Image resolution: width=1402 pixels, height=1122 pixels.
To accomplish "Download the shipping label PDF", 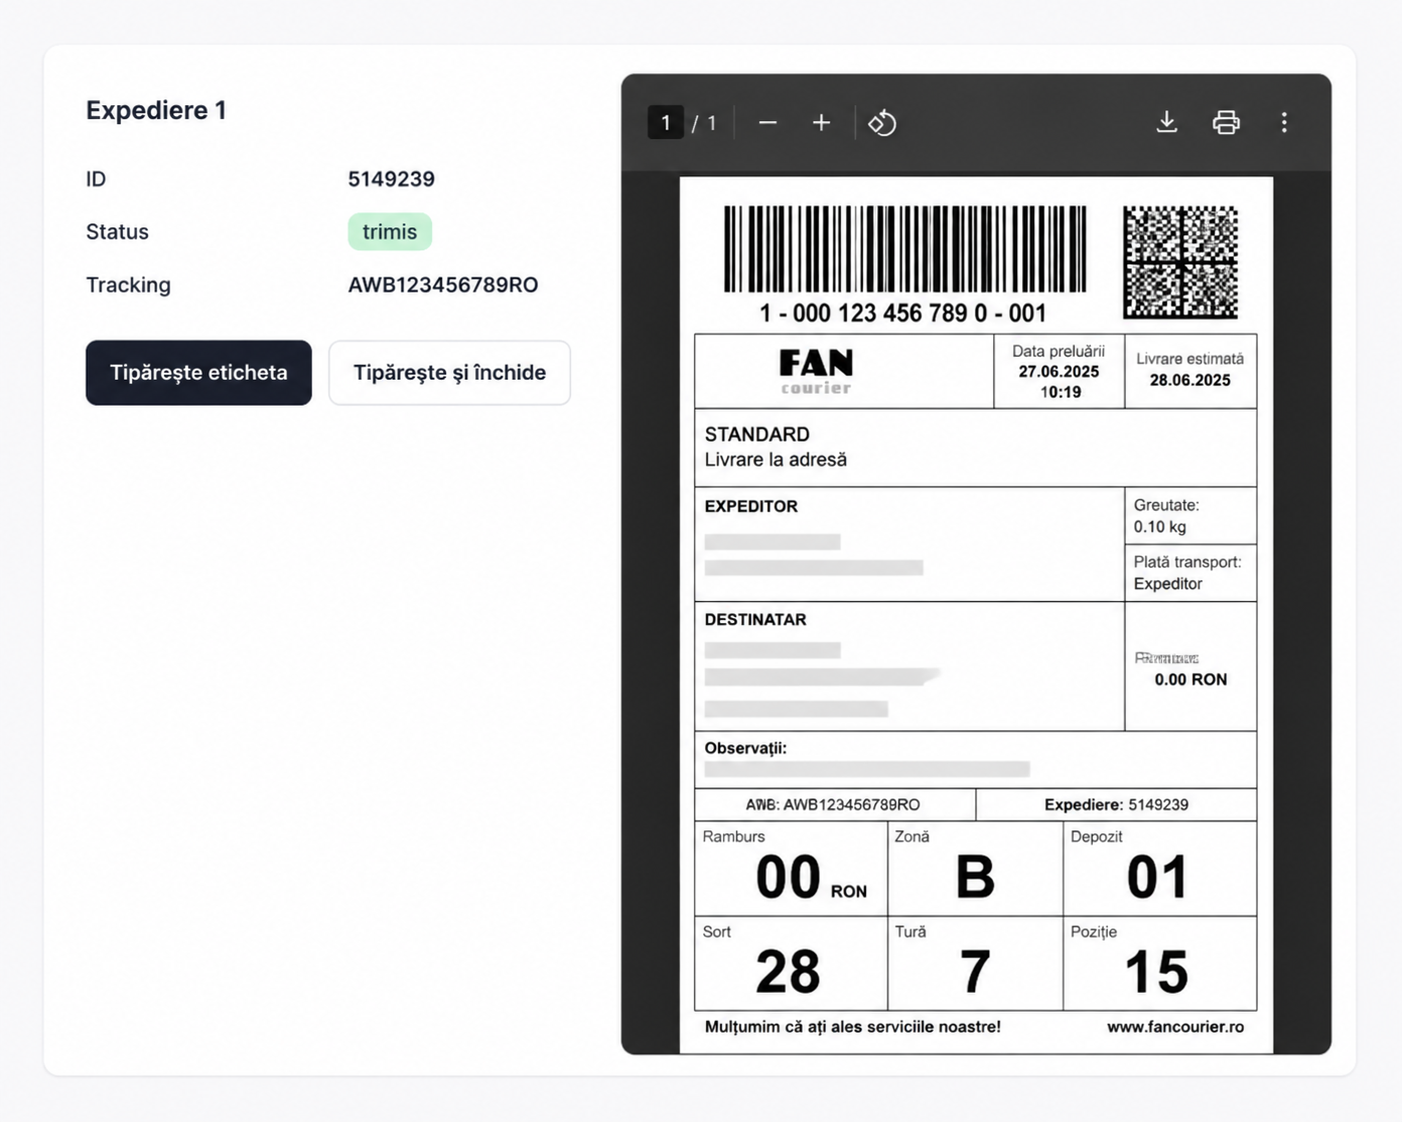I will click(x=1167, y=123).
